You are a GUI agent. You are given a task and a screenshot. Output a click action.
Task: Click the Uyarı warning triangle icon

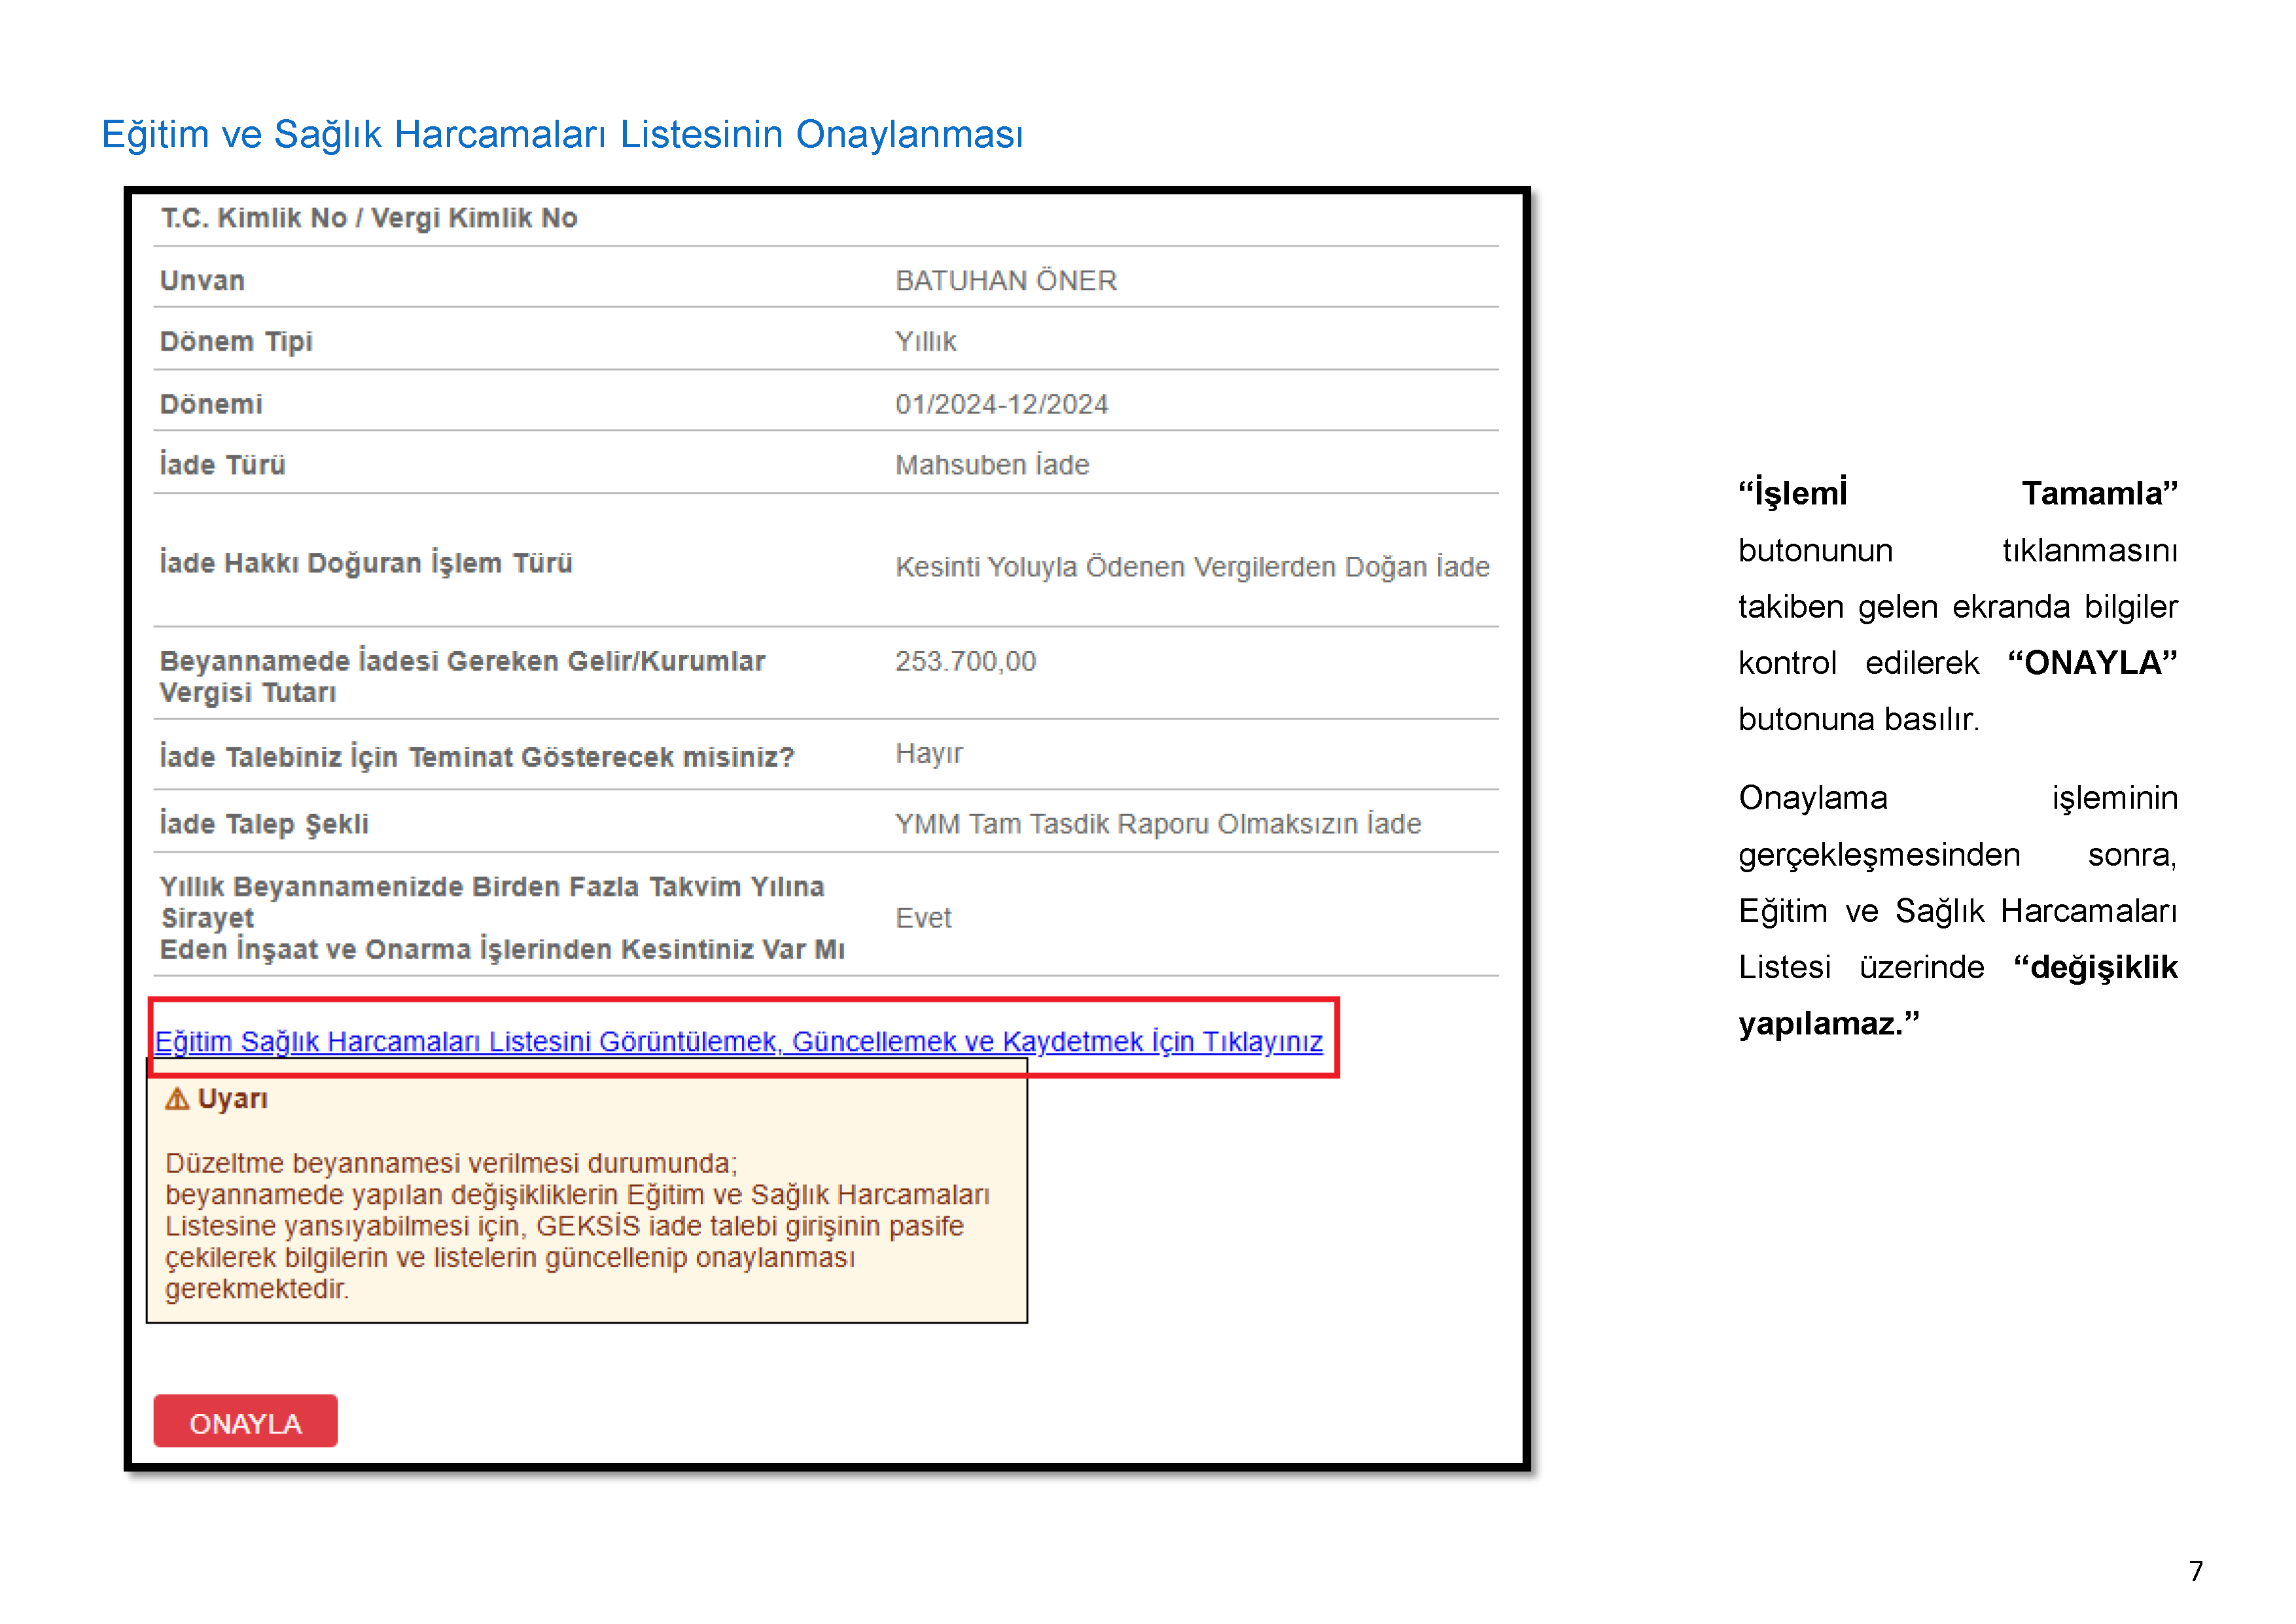tap(177, 1099)
